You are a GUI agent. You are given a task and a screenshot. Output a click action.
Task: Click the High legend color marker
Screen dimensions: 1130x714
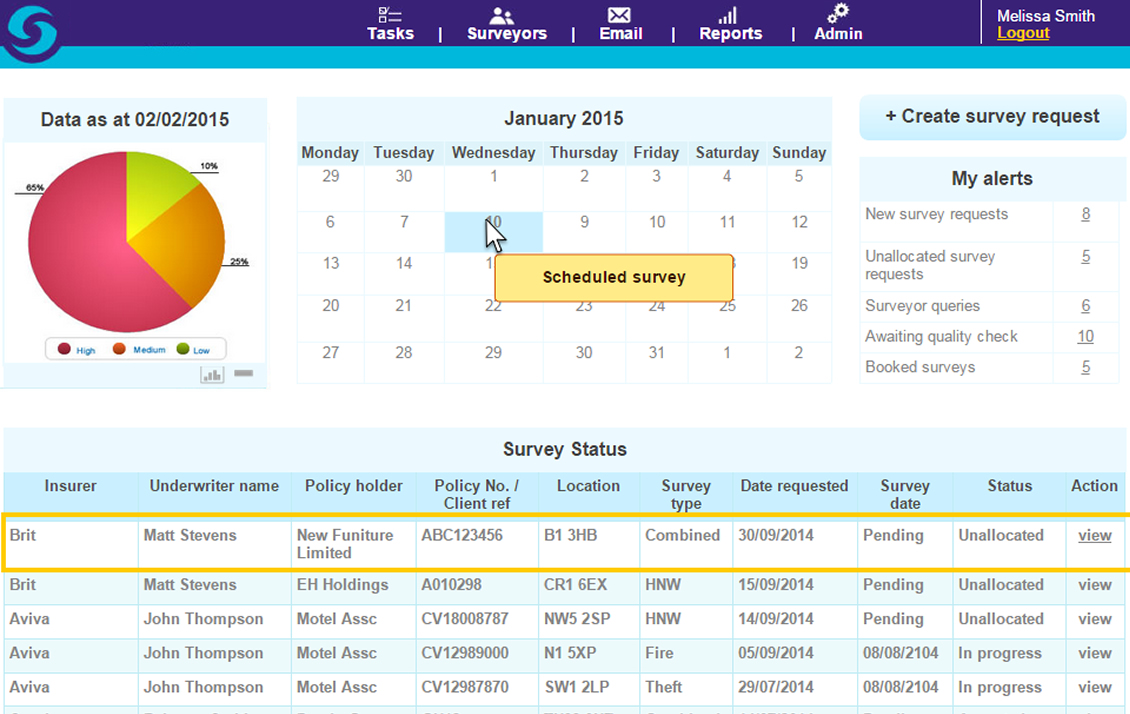coord(65,349)
